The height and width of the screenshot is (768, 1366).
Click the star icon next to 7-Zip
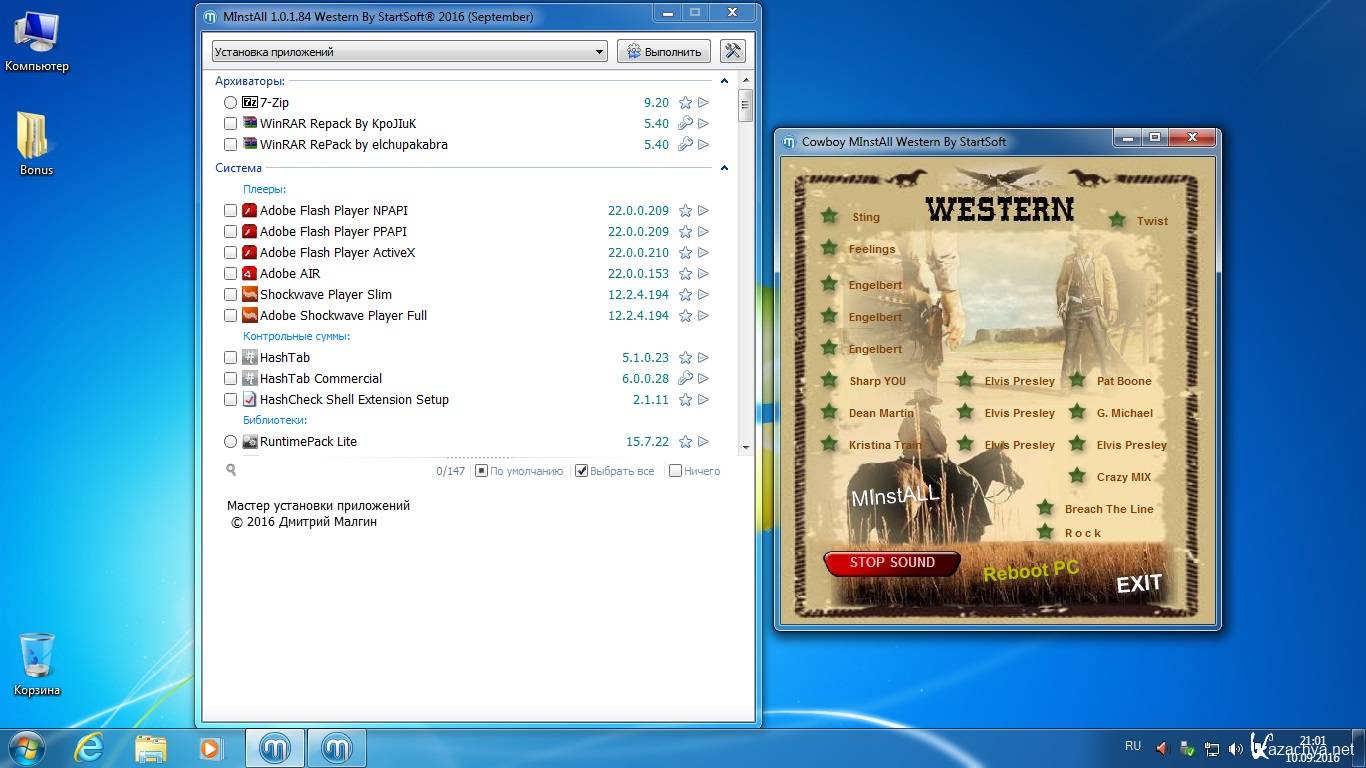coord(685,103)
